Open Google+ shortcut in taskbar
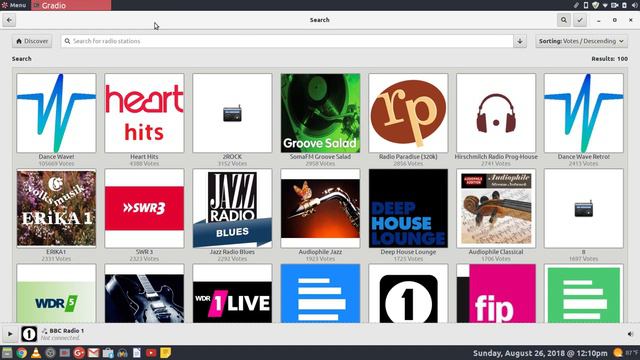Image resolution: width=640 pixels, height=360 pixels. pos(79,353)
